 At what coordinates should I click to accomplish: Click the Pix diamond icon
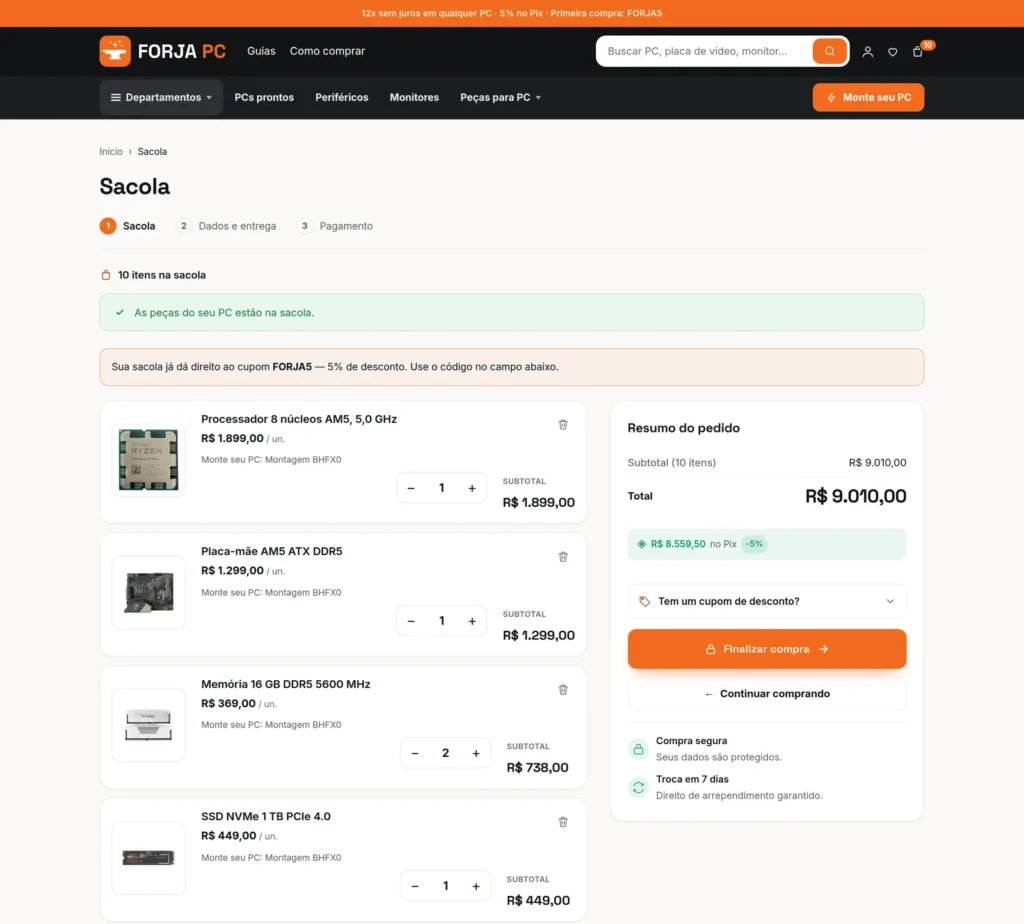(641, 544)
